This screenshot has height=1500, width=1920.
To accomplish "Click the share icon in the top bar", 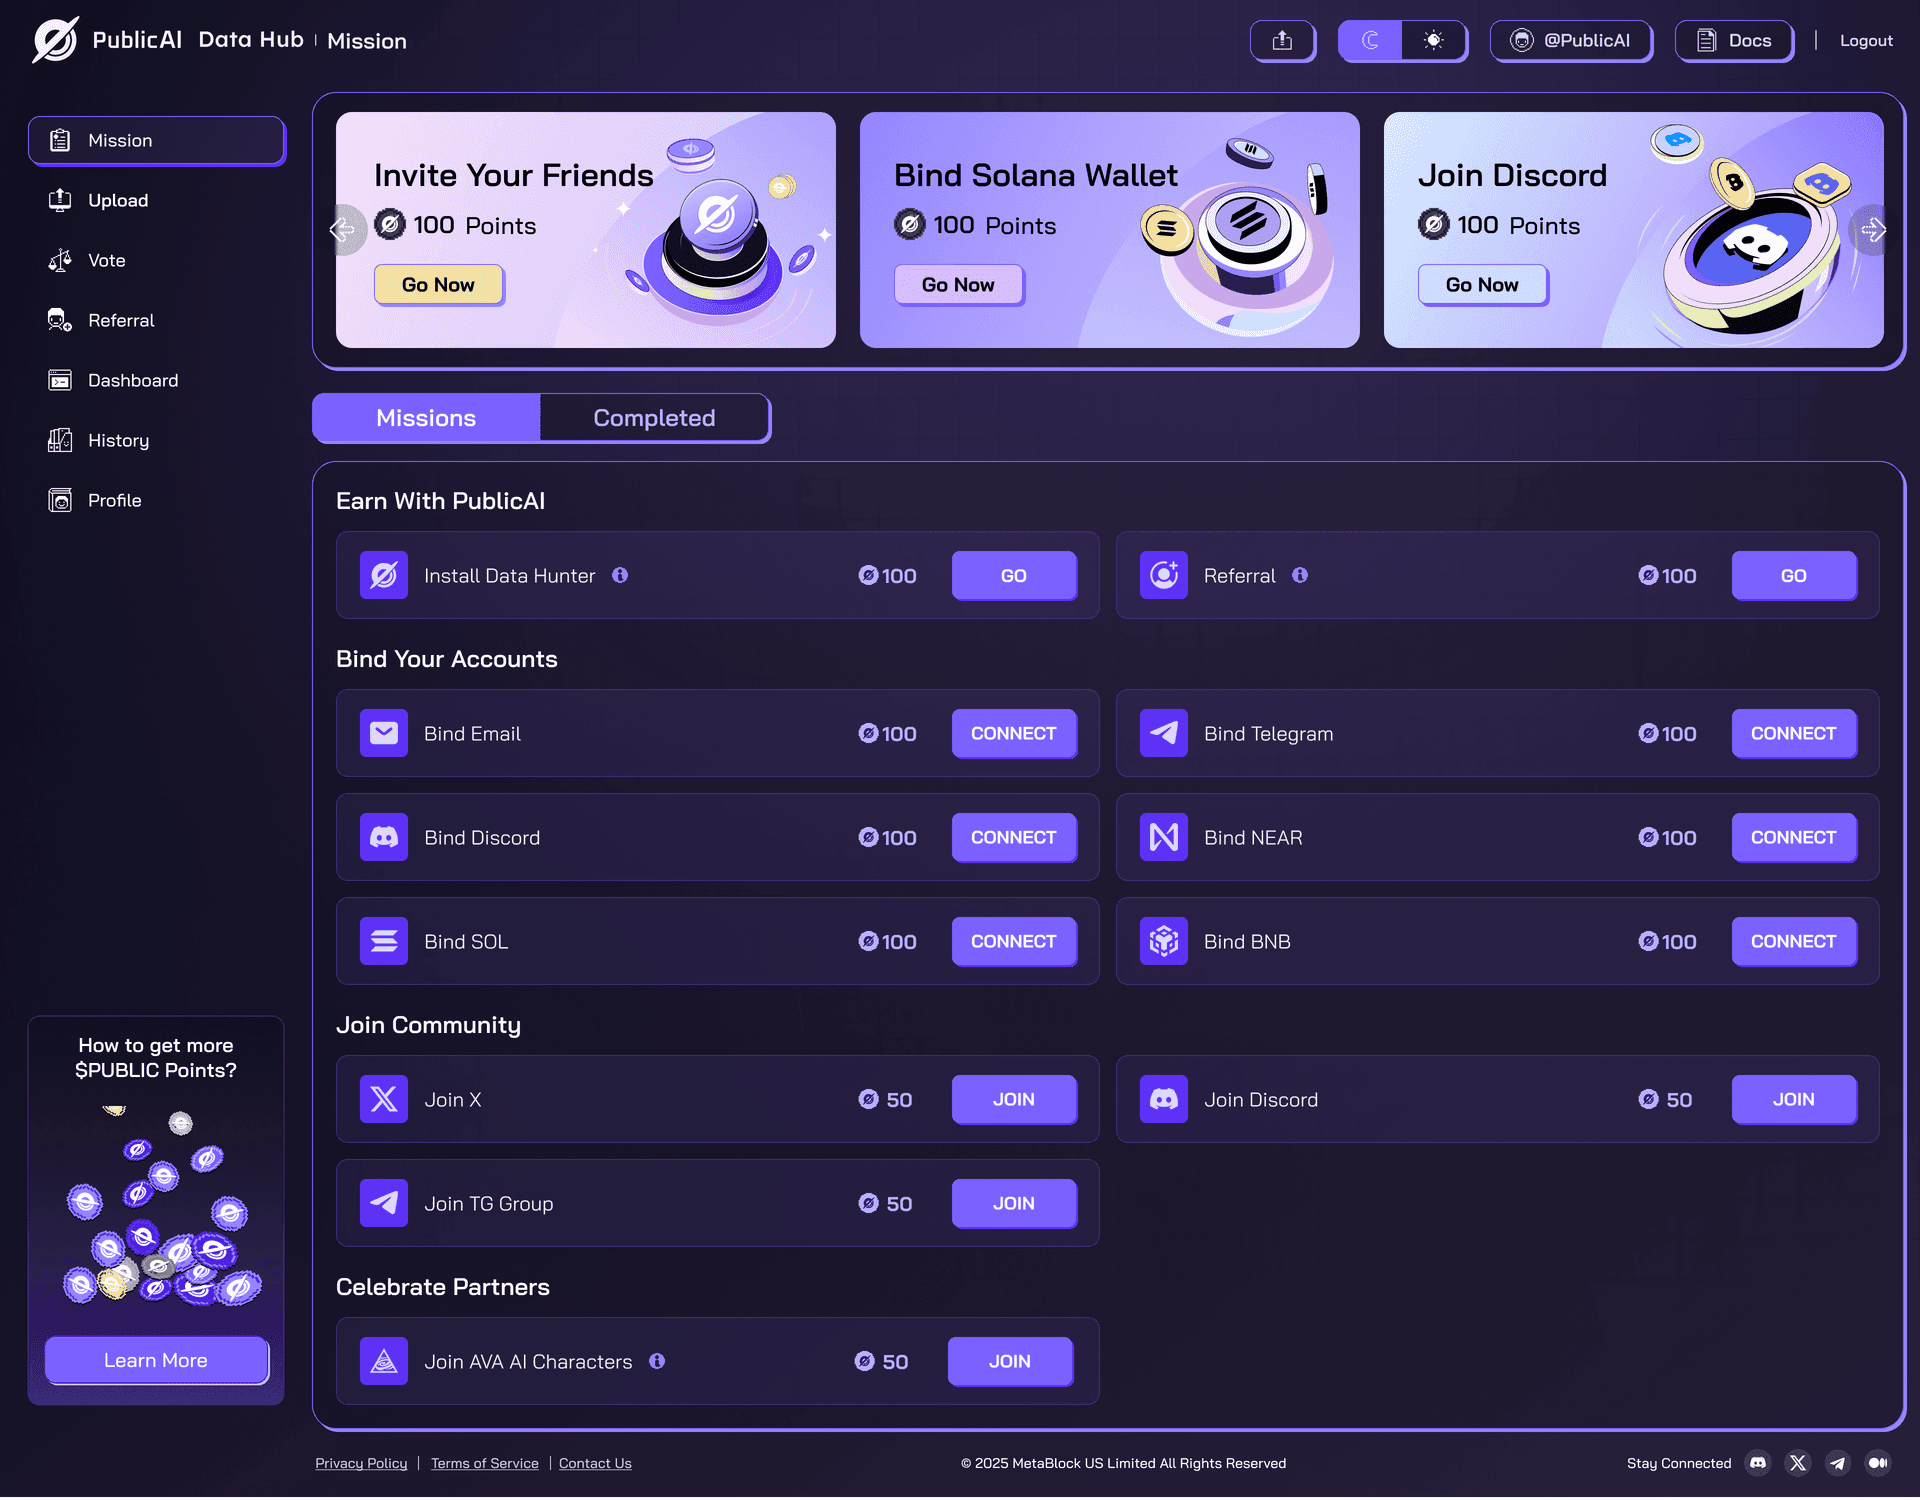I will point(1283,40).
